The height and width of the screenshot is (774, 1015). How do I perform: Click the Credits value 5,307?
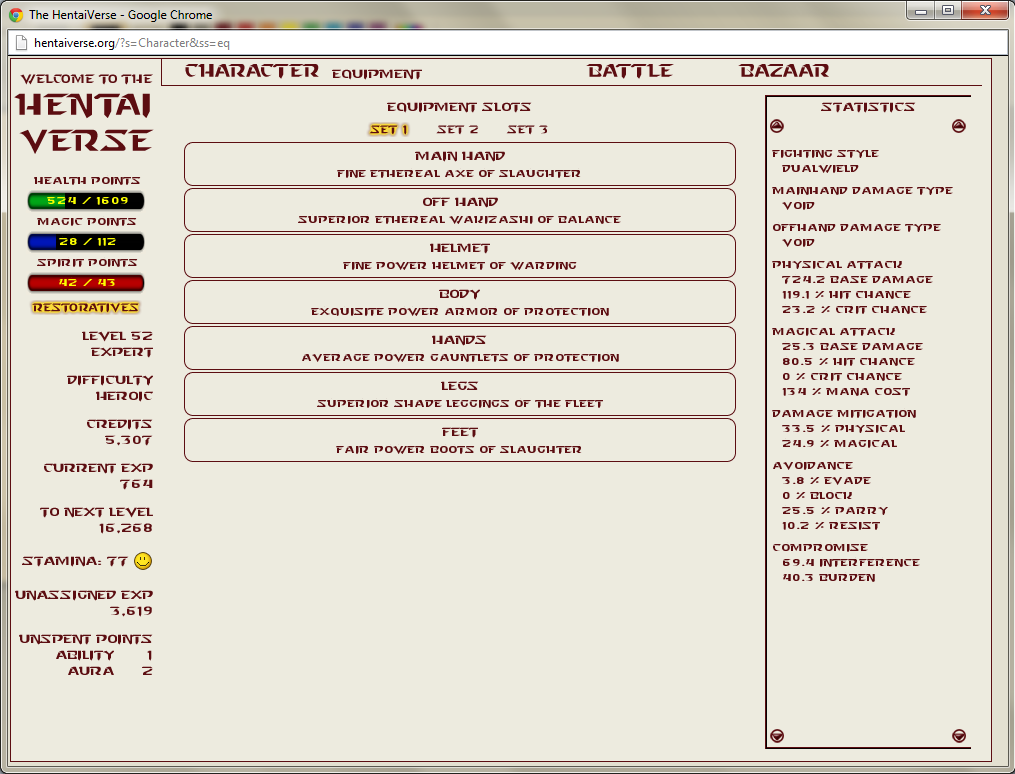pyautogui.click(x=129, y=440)
